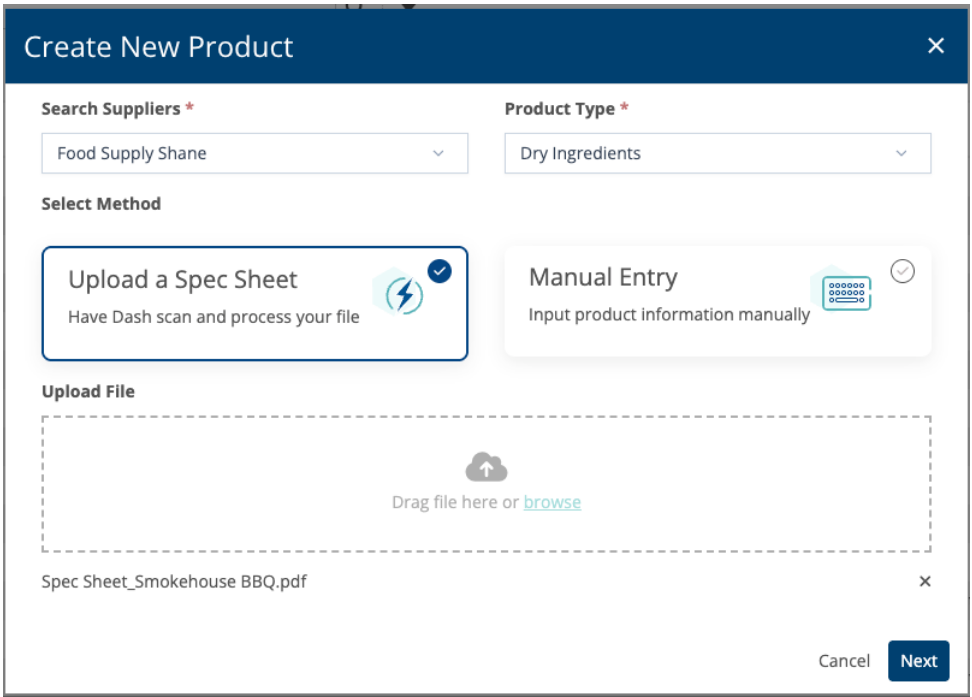Click the chevron arrow in Search Suppliers field
Image resolution: width=972 pixels, height=697 pixels.
pos(438,154)
